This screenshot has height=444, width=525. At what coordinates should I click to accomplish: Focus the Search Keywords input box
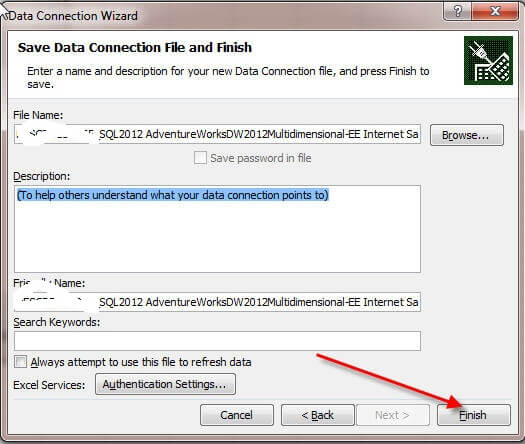tap(217, 341)
